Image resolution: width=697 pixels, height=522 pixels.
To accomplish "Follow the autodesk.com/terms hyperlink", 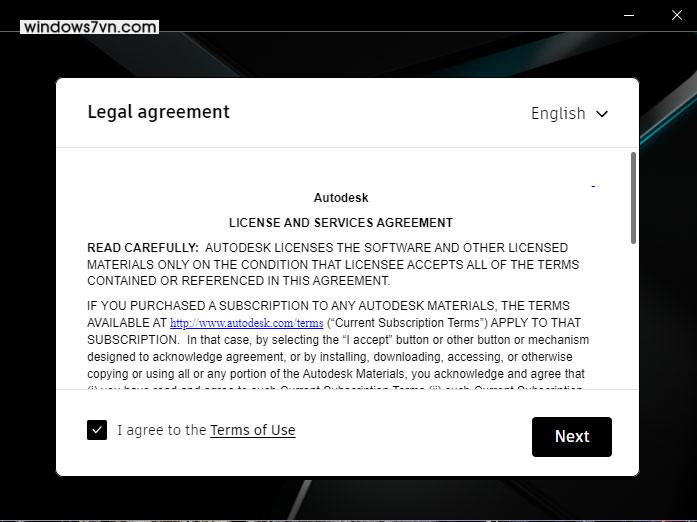I will click(x=247, y=323).
